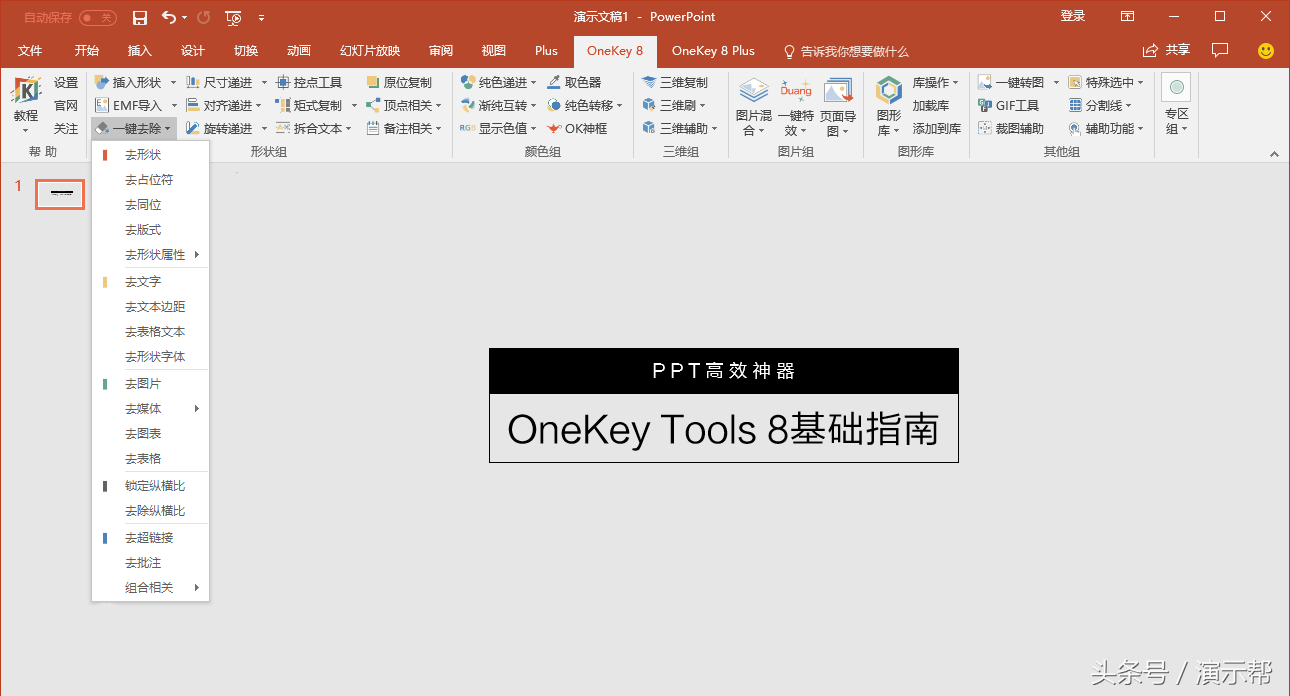This screenshot has width=1290, height=696.
Task: Open the 页面导图 page export tool
Action: point(838,106)
